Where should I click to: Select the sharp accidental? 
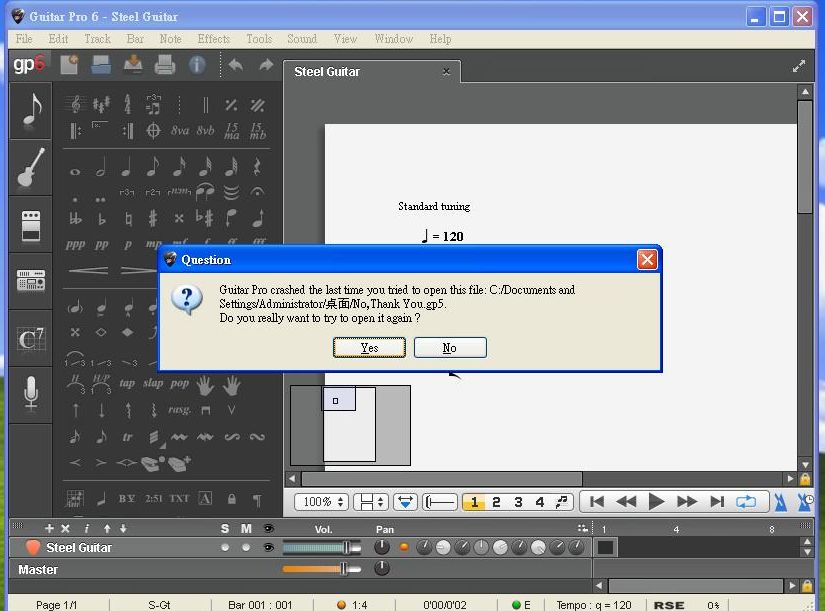153,217
